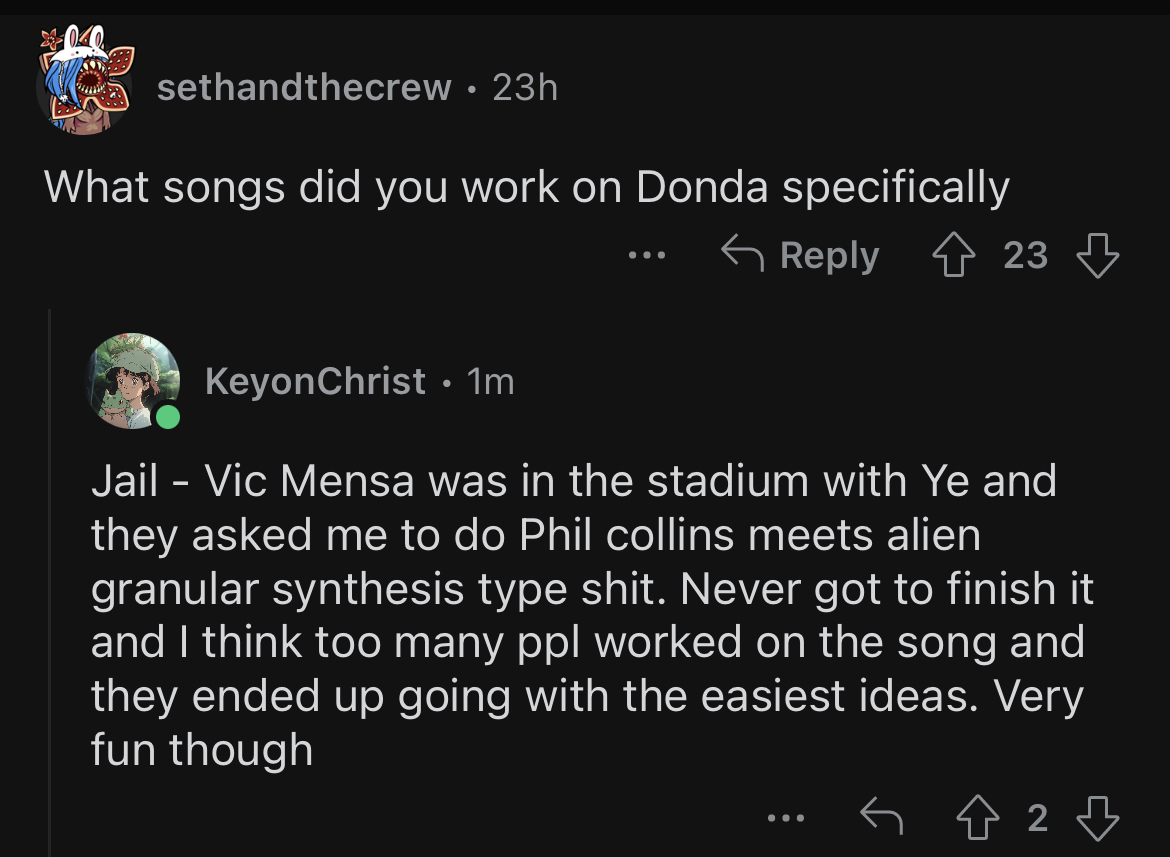Collapse the reply thread using the vertical line
Viewport: 1170px width, 857px height.
click(x=50, y=580)
